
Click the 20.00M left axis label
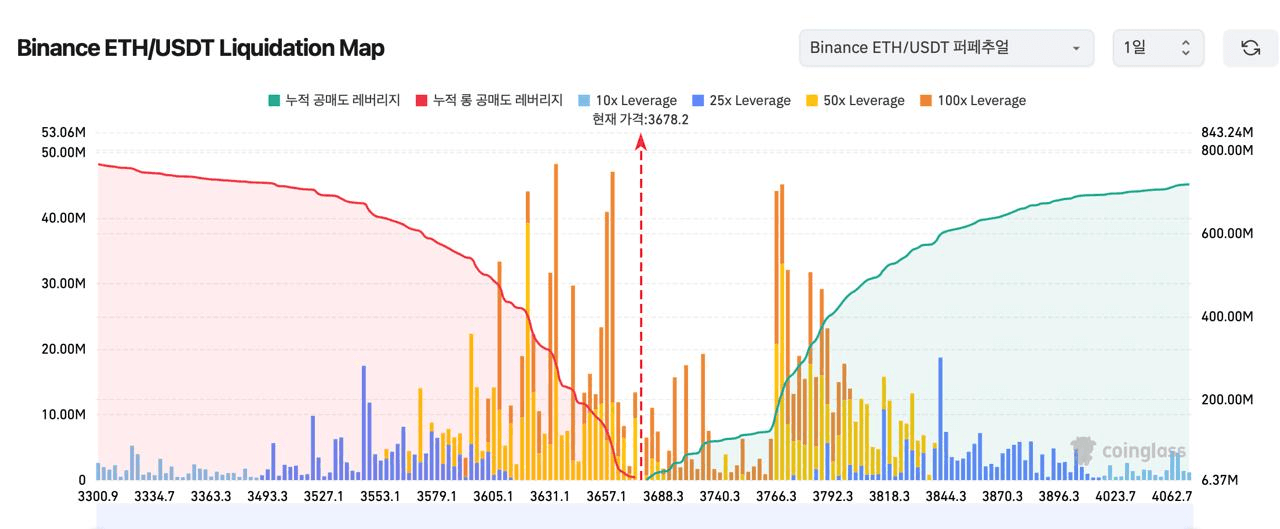64,349
